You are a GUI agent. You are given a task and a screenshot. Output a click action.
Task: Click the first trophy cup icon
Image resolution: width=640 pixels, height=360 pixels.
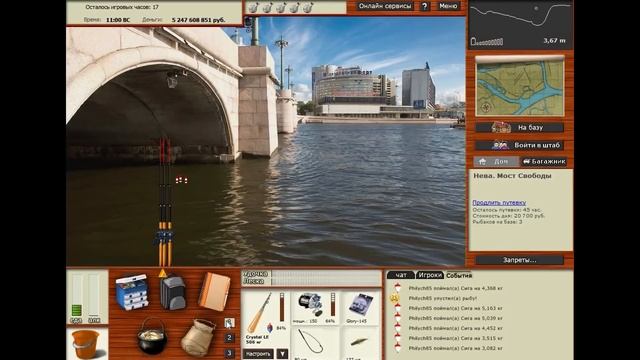(253, 7)
